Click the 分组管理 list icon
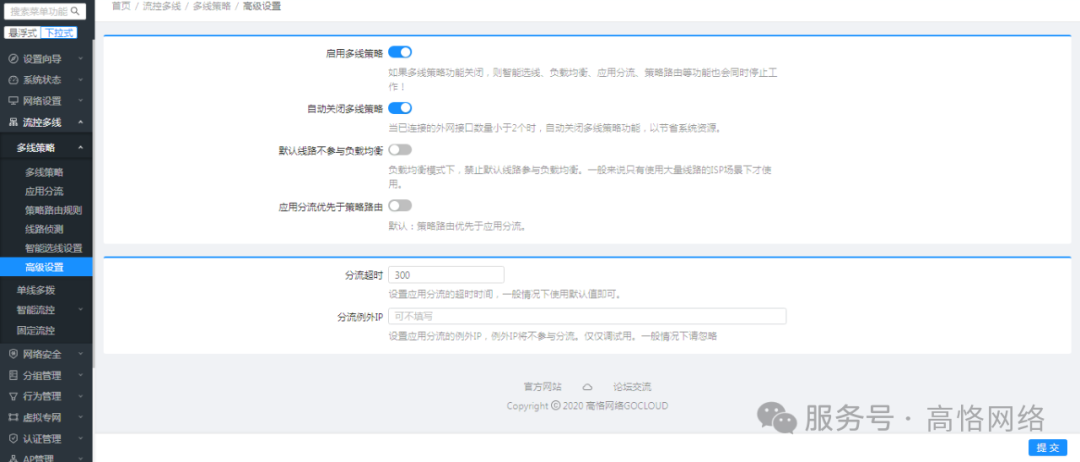This screenshot has width=1080, height=462. click(x=13, y=375)
